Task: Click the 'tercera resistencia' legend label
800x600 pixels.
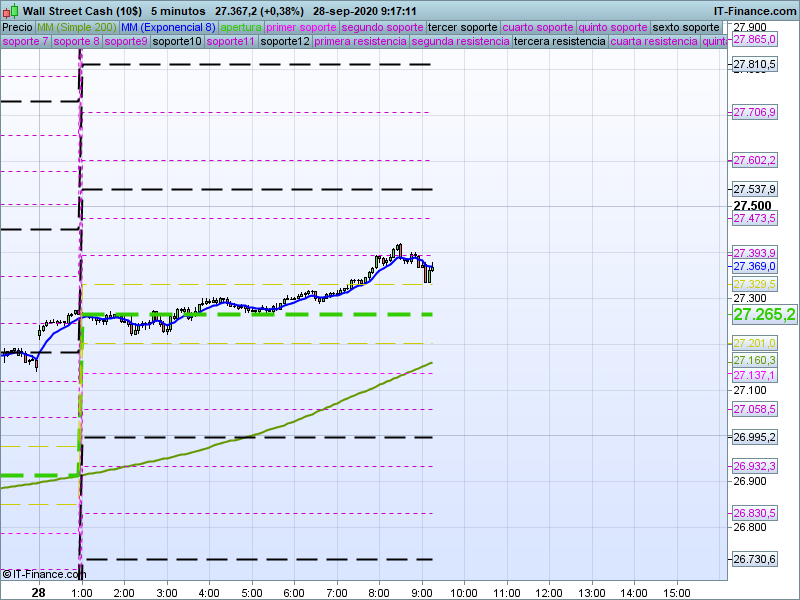Action: click(559, 42)
